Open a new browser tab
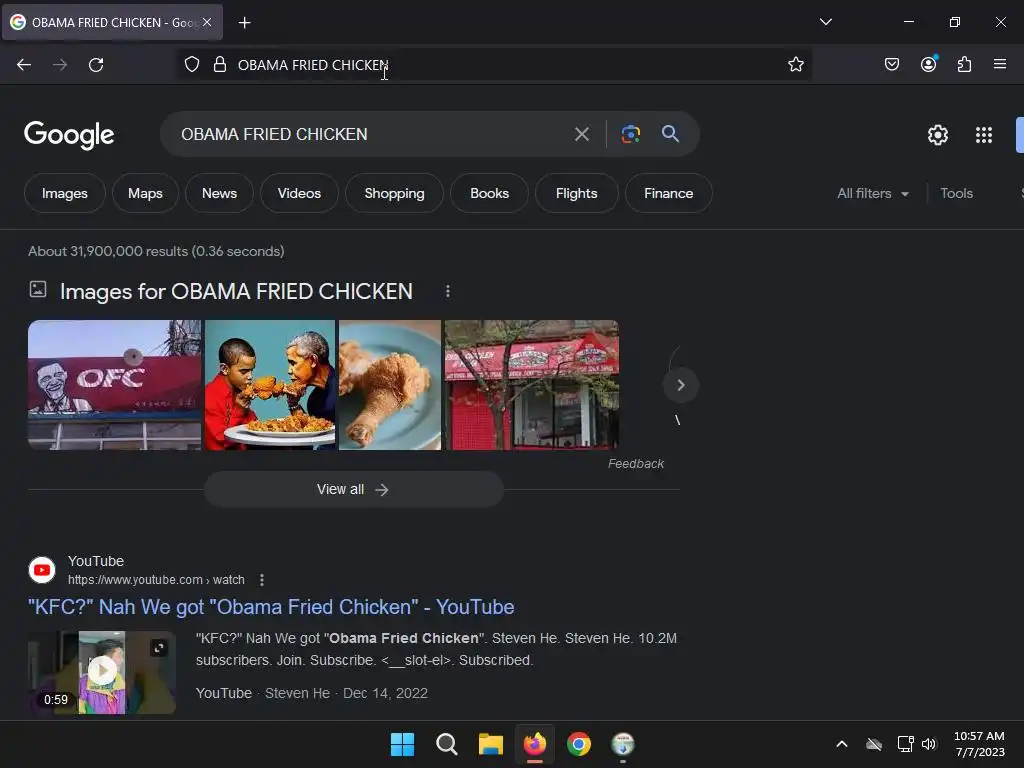Screen dimensions: 1024x768 coord(244,23)
